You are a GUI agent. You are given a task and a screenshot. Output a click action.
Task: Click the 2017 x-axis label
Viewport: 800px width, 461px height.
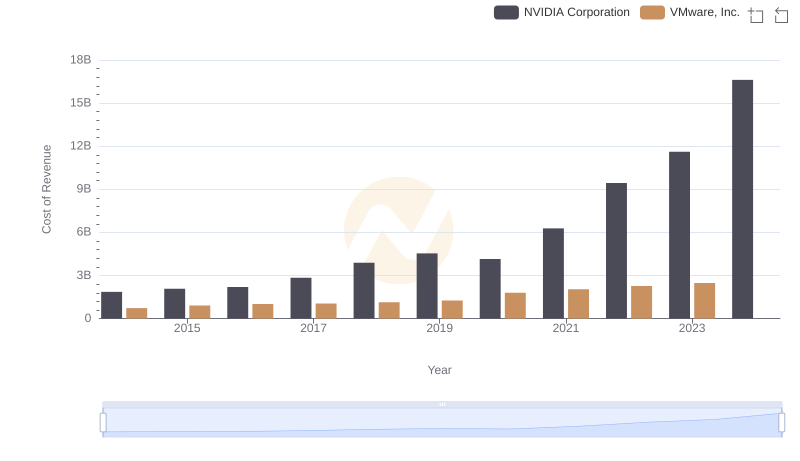(x=313, y=328)
